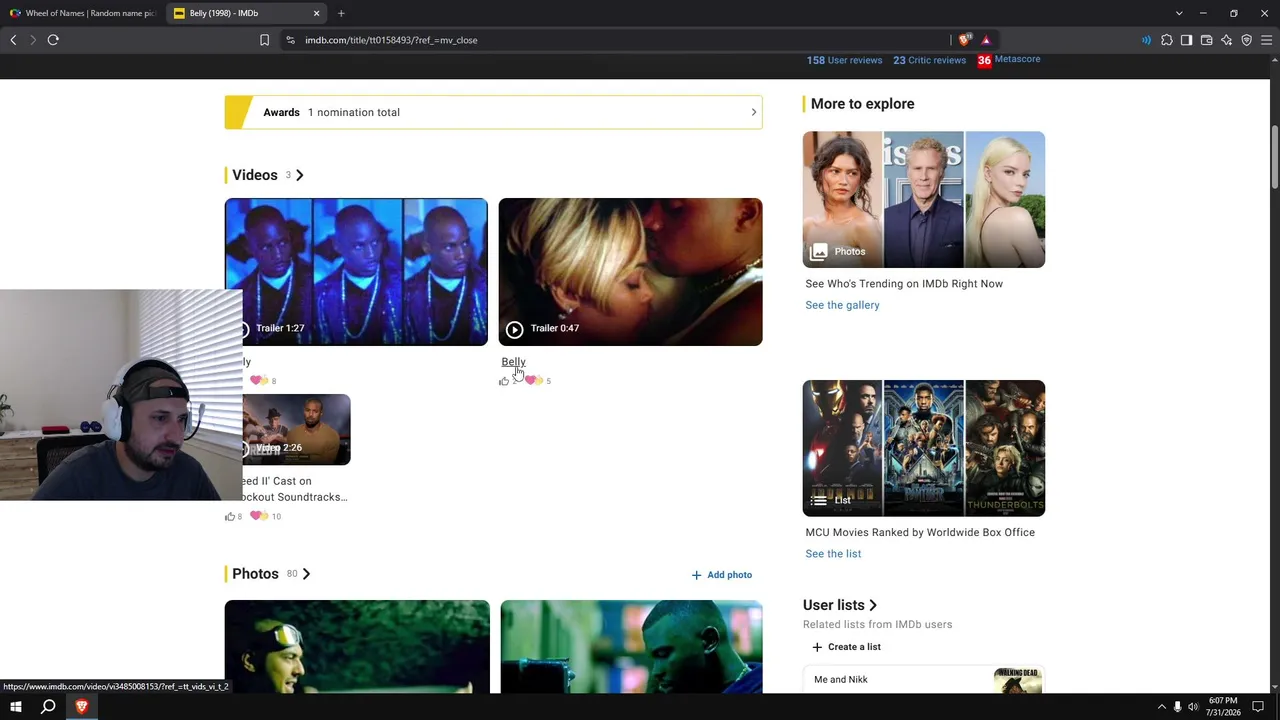
Task: Open the tab search dropdown arrow
Action: pos(1179,13)
